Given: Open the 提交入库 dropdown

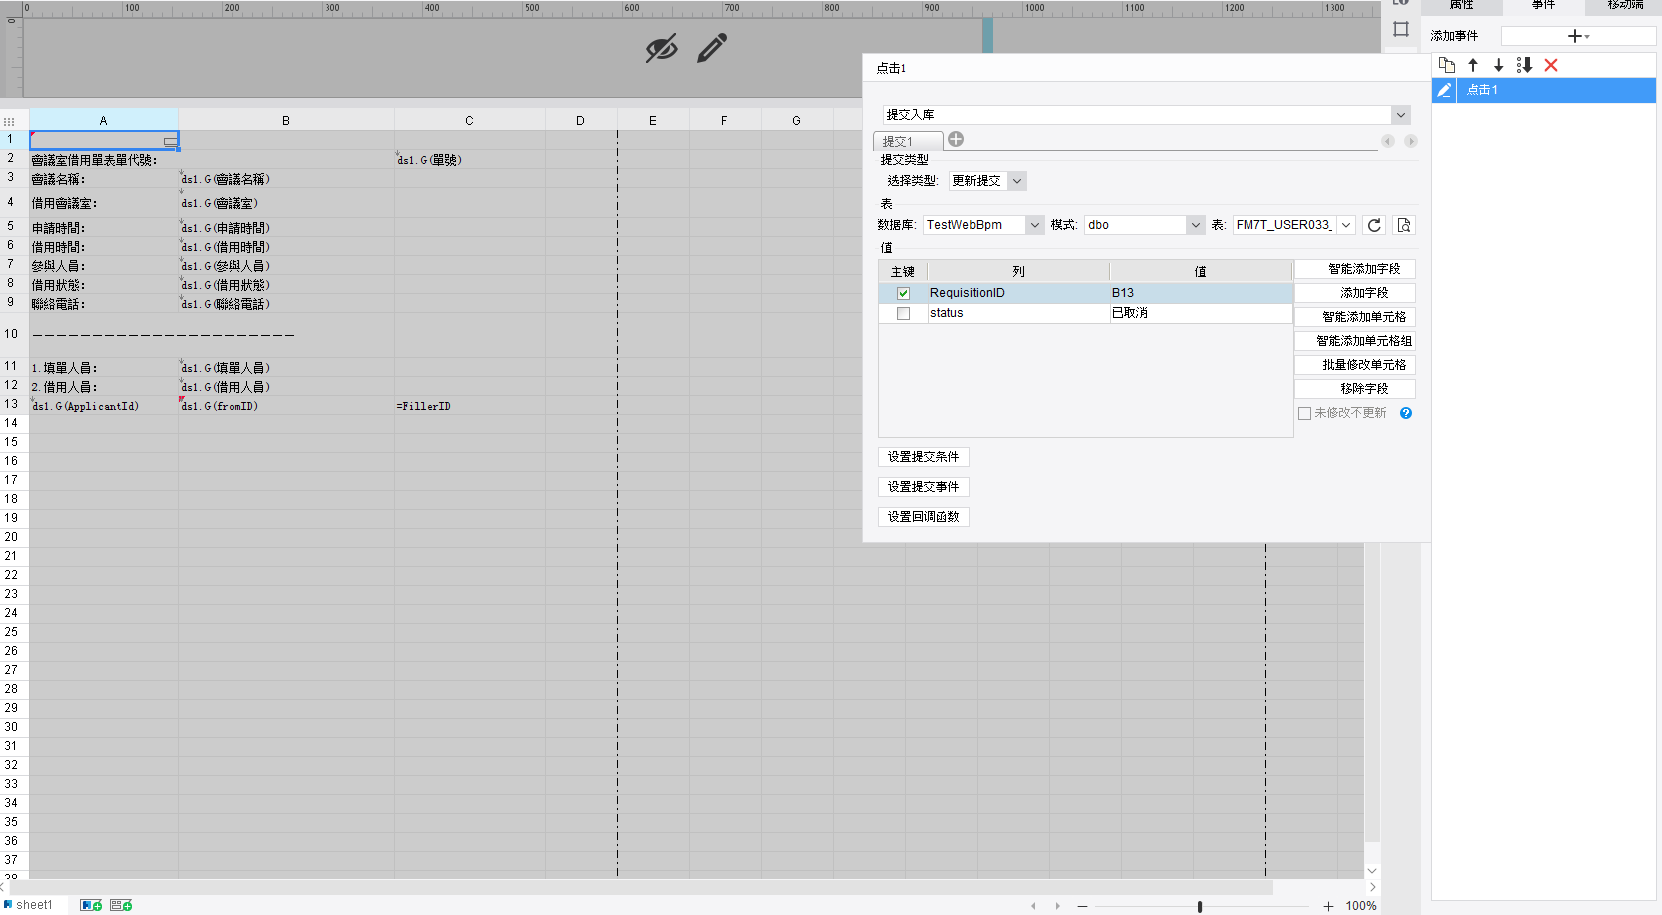Looking at the screenshot, I should pos(1401,115).
